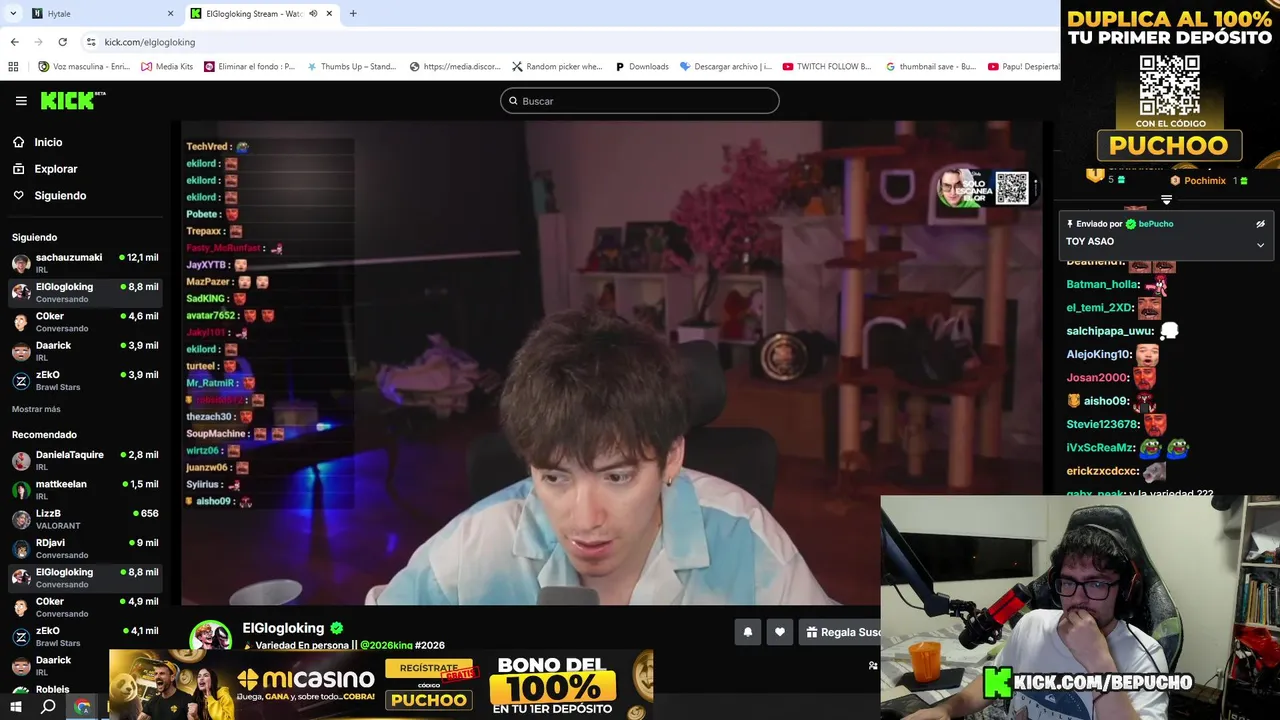Open mattkeelan recommended channel

point(85,490)
